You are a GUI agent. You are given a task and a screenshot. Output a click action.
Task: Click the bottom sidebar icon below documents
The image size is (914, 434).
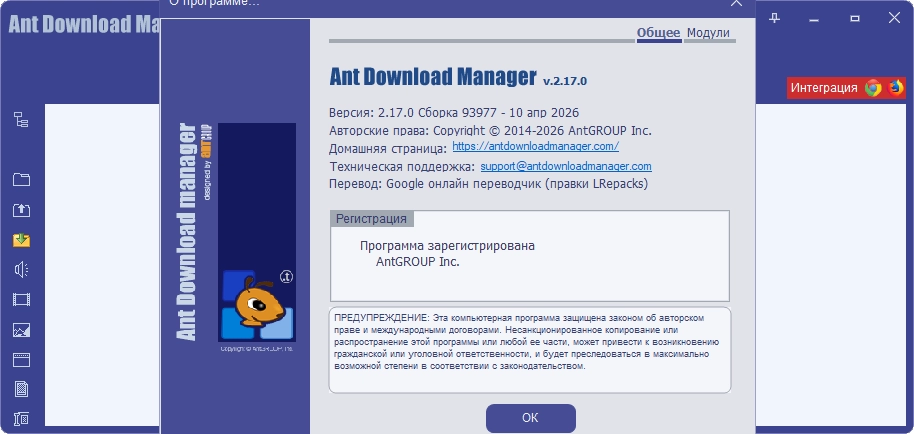tap(22, 418)
